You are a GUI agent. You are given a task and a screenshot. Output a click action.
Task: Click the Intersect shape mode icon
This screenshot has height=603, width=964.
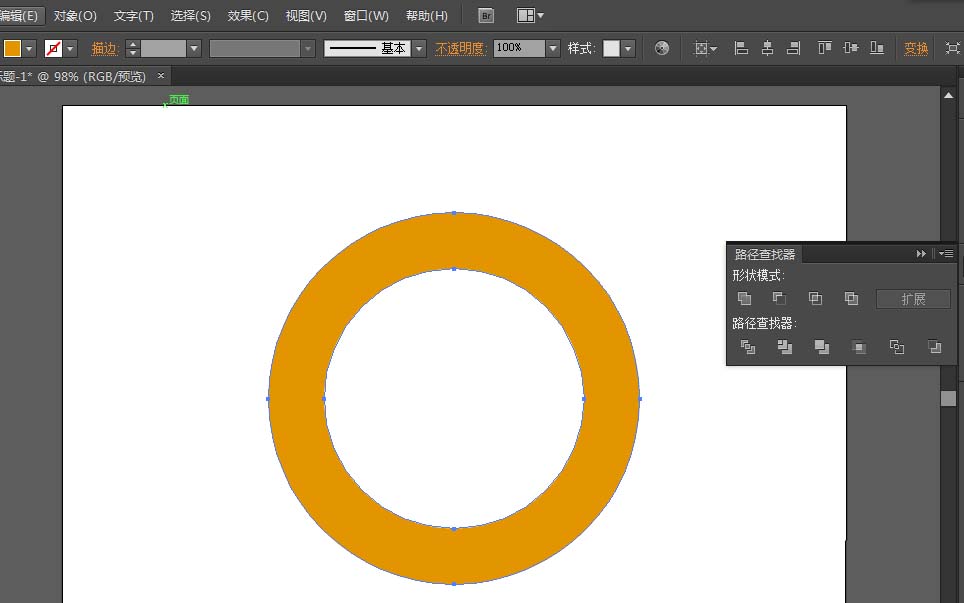tap(817, 299)
